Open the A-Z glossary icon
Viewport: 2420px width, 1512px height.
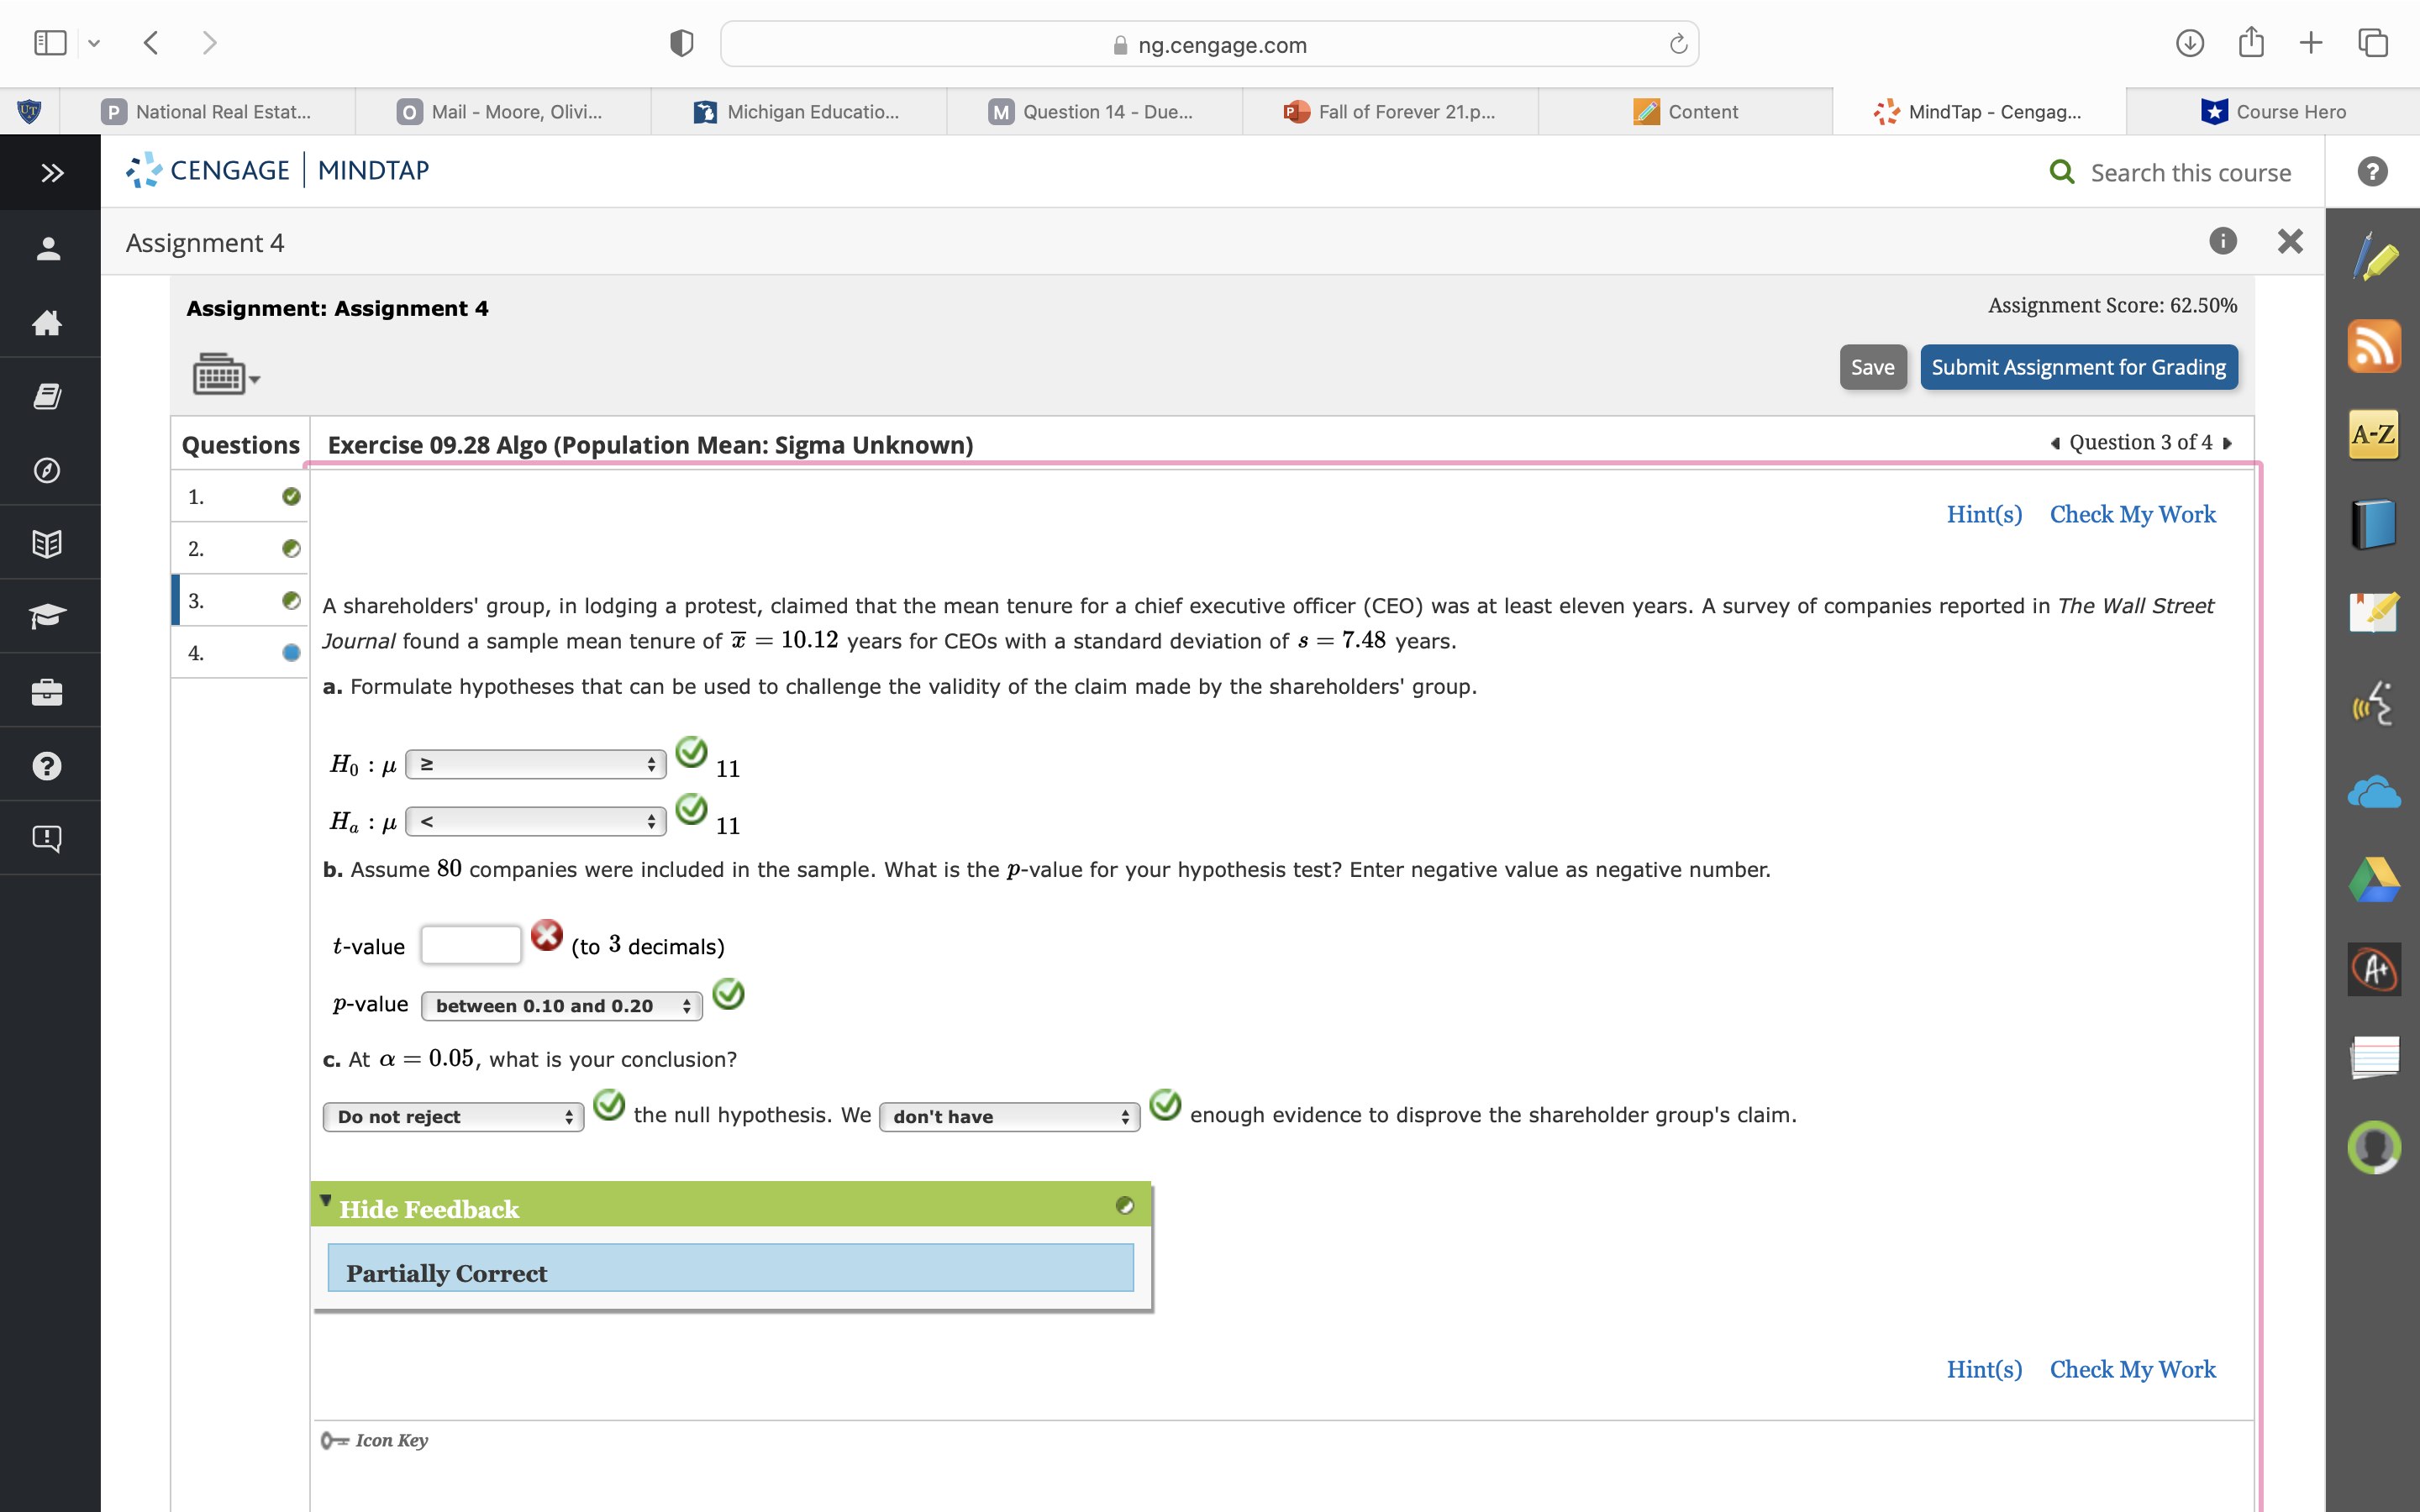[2374, 435]
